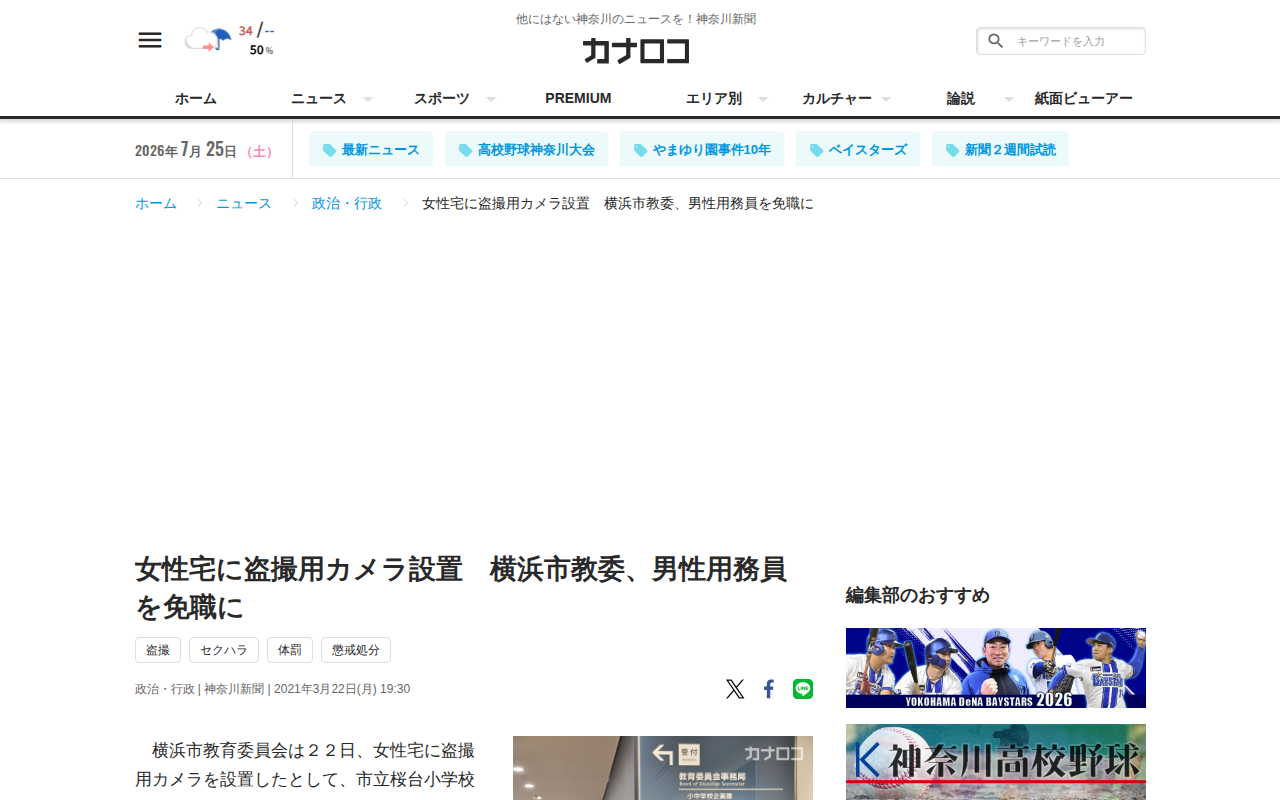Viewport: 1280px width, 800px height.
Task: Open the article photo of the education office
Action: click(x=663, y=768)
